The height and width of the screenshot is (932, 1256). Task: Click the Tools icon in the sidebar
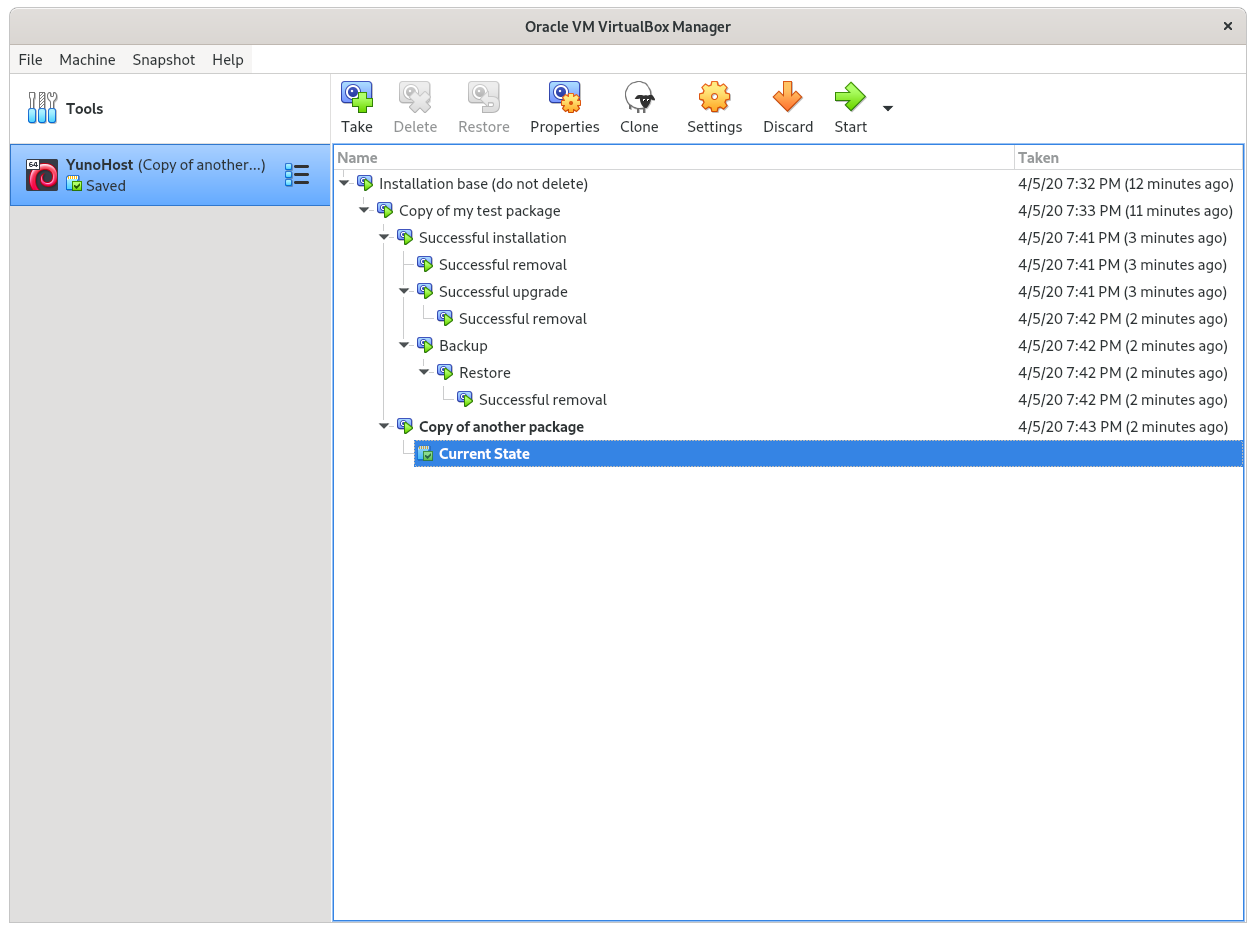click(x=42, y=108)
